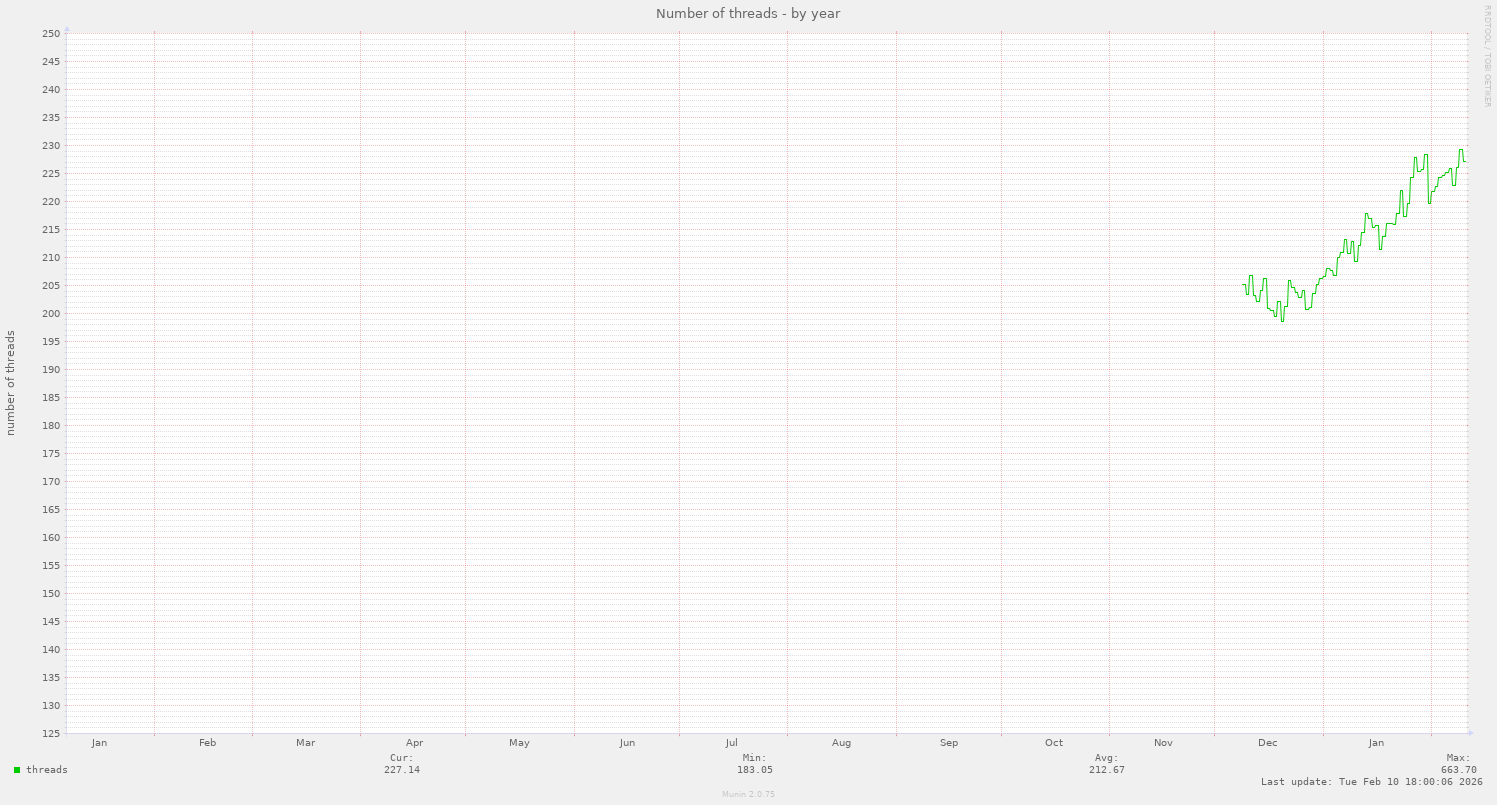Click the 250 tick label on y-axis
This screenshot has width=1497, height=805.
[x=51, y=34]
